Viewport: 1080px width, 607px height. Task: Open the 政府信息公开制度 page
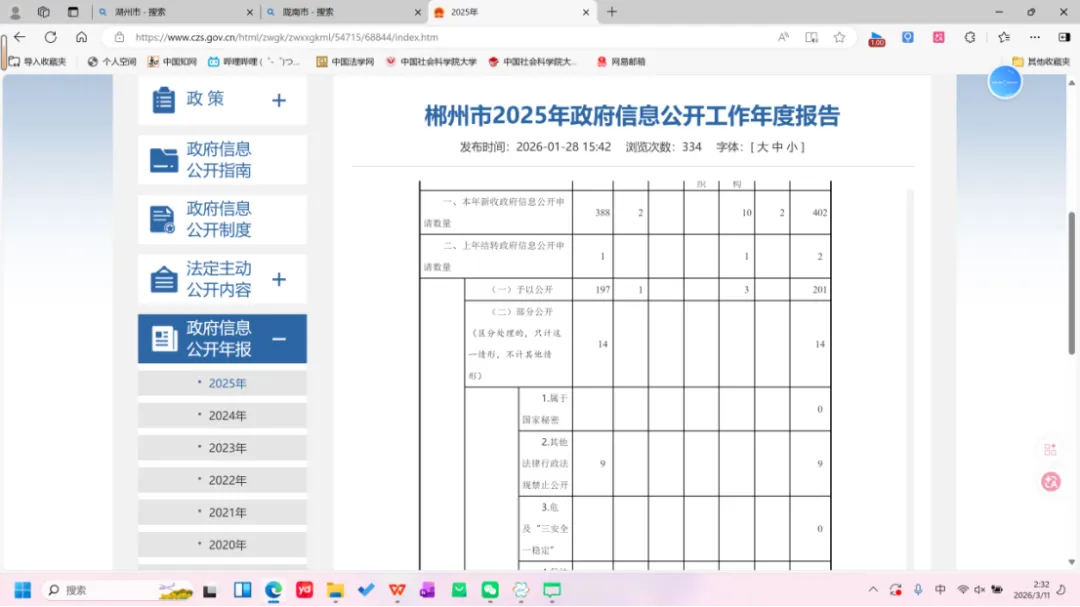[222, 220]
